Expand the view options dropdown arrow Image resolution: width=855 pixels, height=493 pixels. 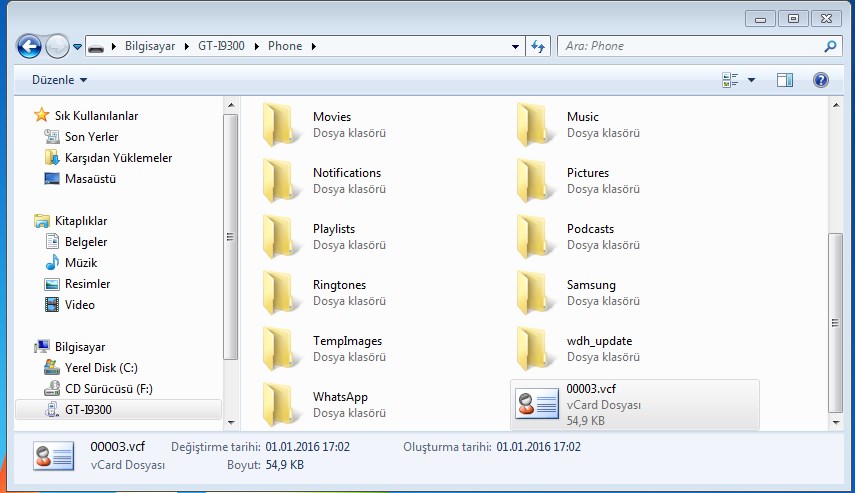click(x=751, y=80)
